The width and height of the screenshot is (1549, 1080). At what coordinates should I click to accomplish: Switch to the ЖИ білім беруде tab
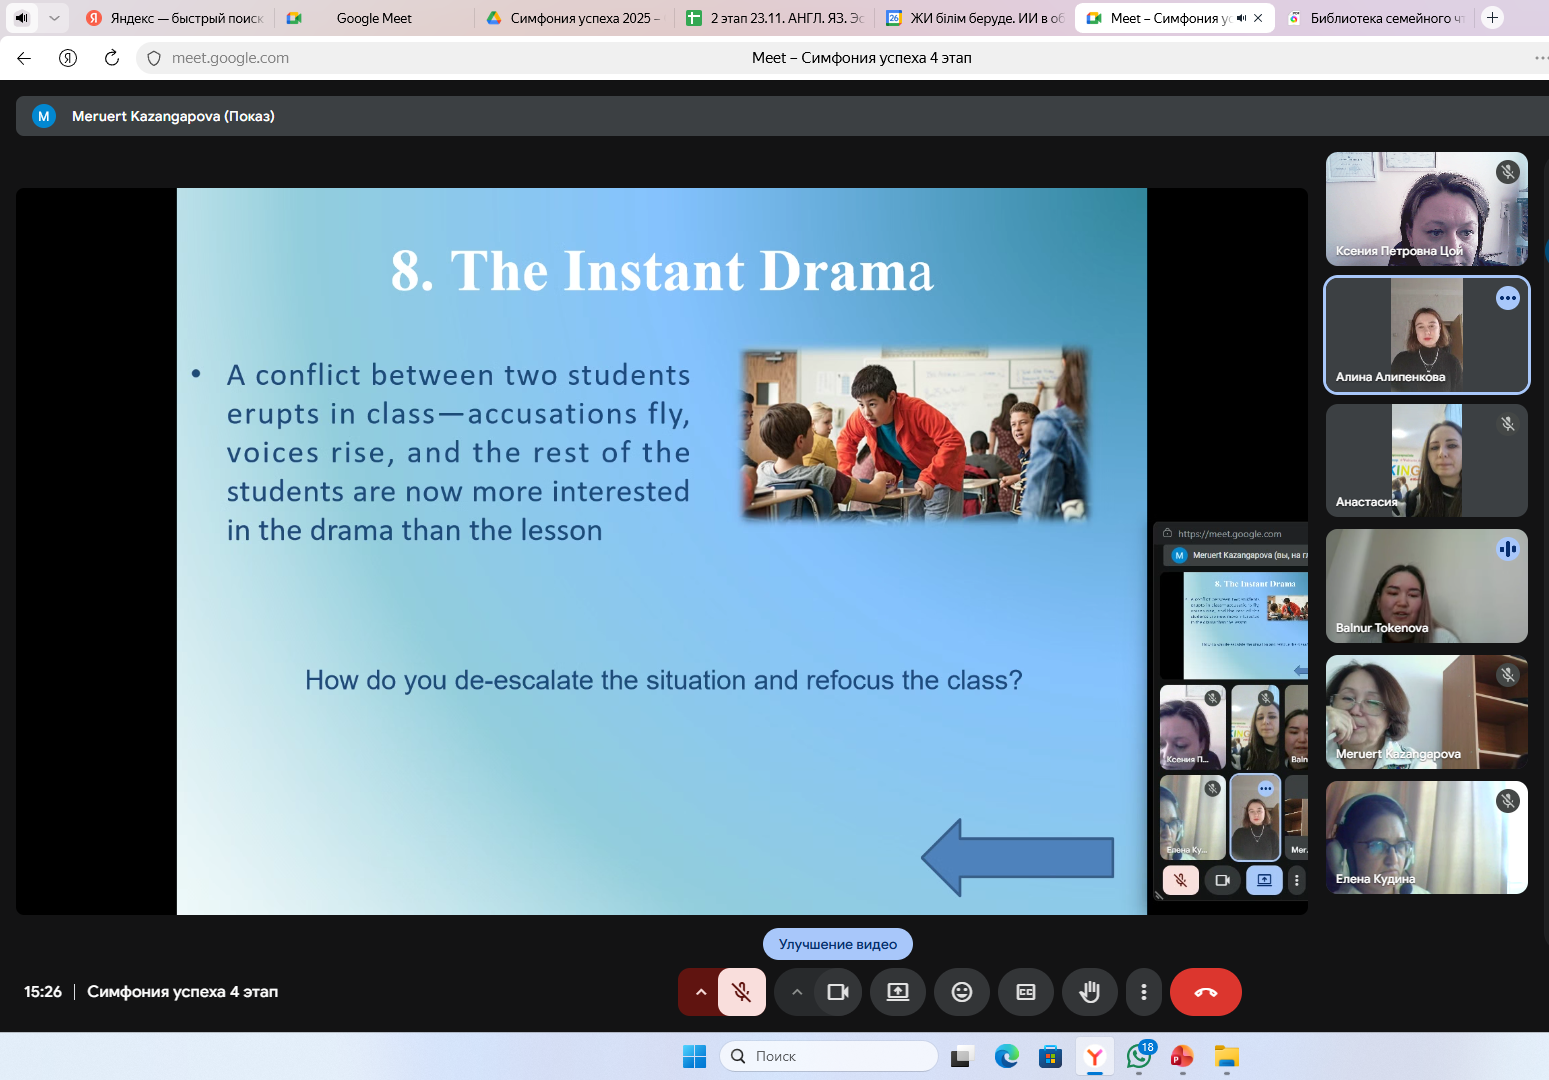pos(975,18)
